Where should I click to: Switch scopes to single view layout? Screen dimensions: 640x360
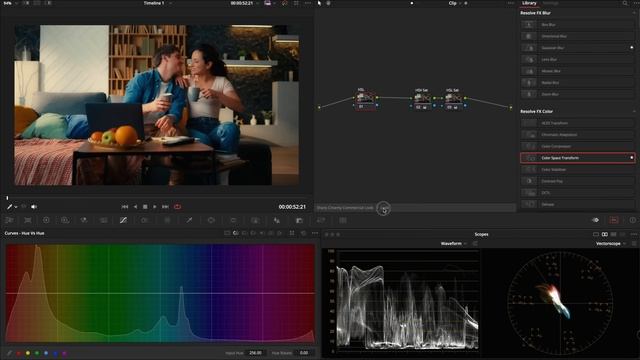click(x=596, y=234)
